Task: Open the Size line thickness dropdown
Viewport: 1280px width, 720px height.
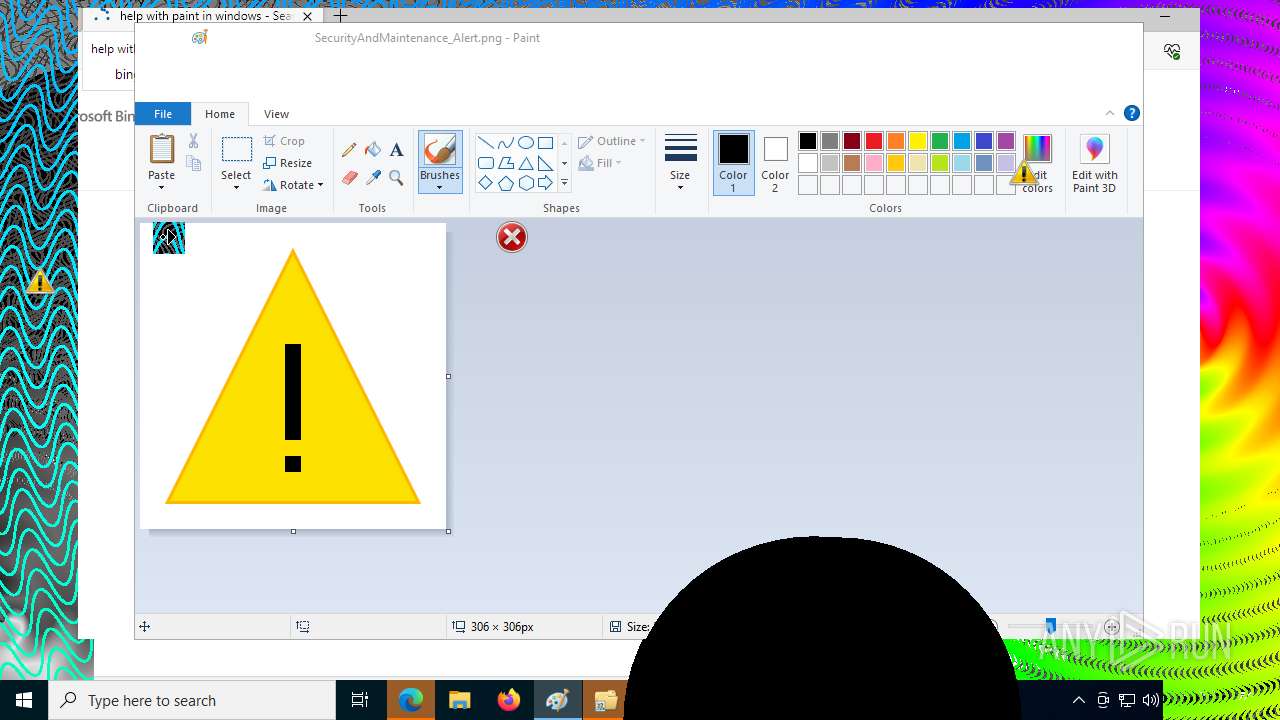Action: (x=680, y=162)
